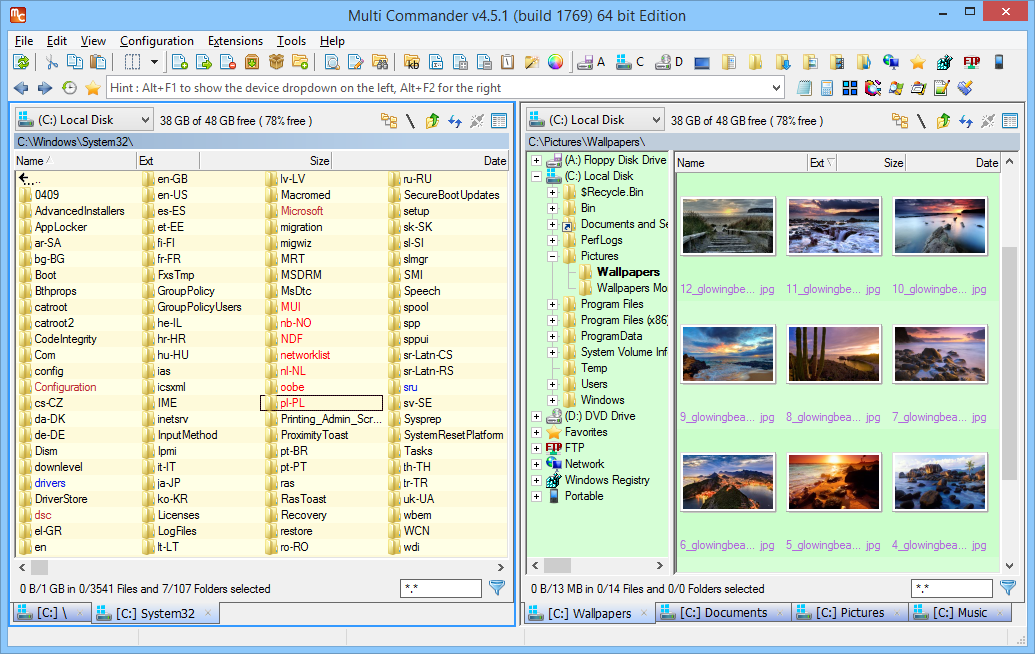This screenshot has width=1035, height=654.
Task: Click the history clock icon
Action: (x=69, y=88)
